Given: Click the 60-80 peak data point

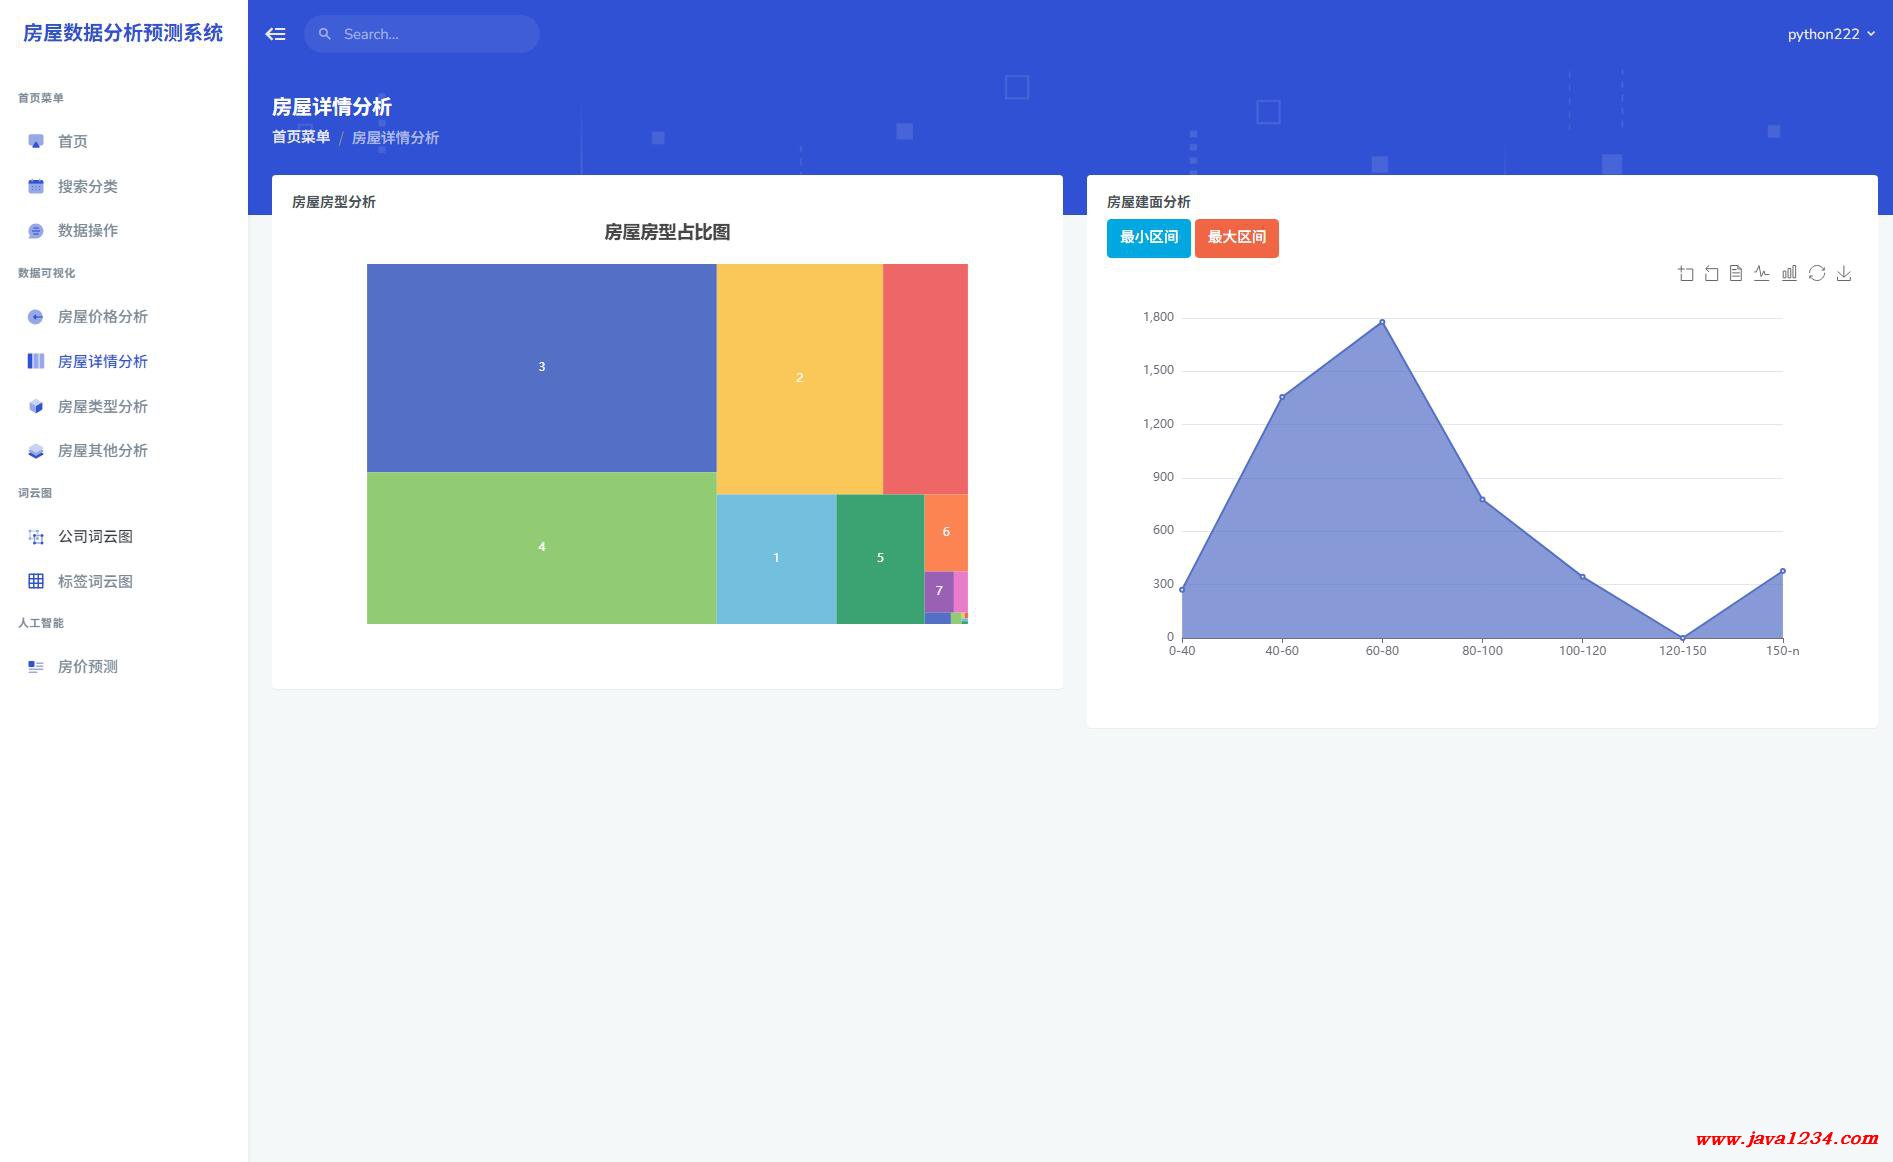Looking at the screenshot, I should click(1382, 322).
